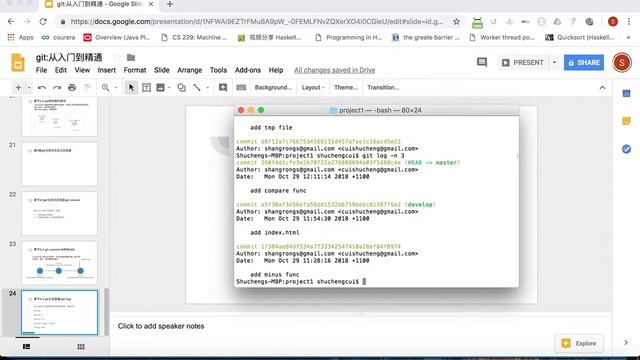The image size is (640, 360).
Task: Select the Shape tool
Action: click(x=182, y=87)
